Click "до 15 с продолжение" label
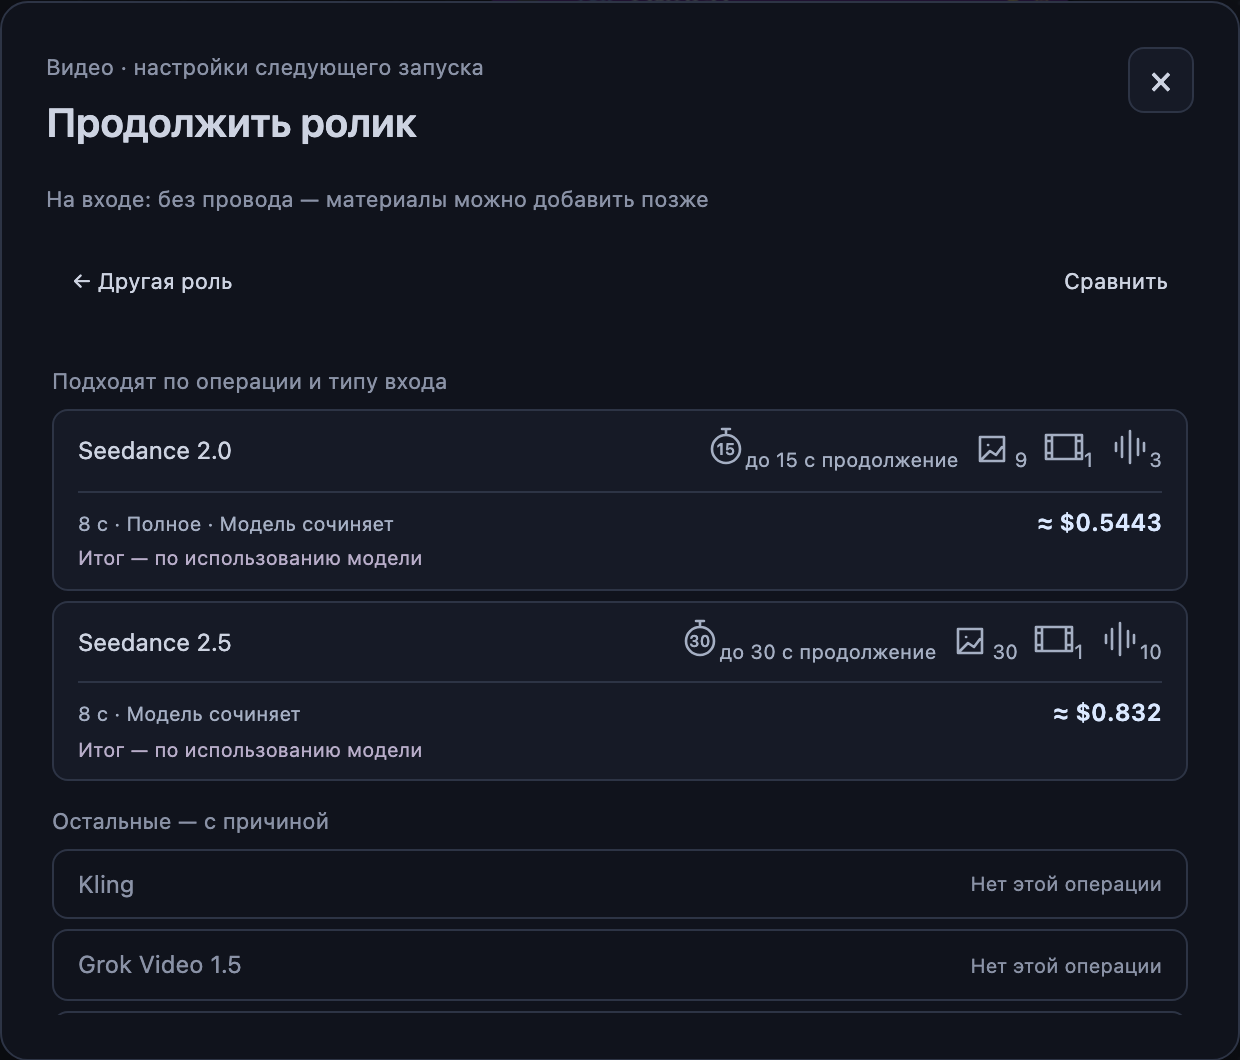Screen dimensions: 1240x1060 [x=851, y=460]
